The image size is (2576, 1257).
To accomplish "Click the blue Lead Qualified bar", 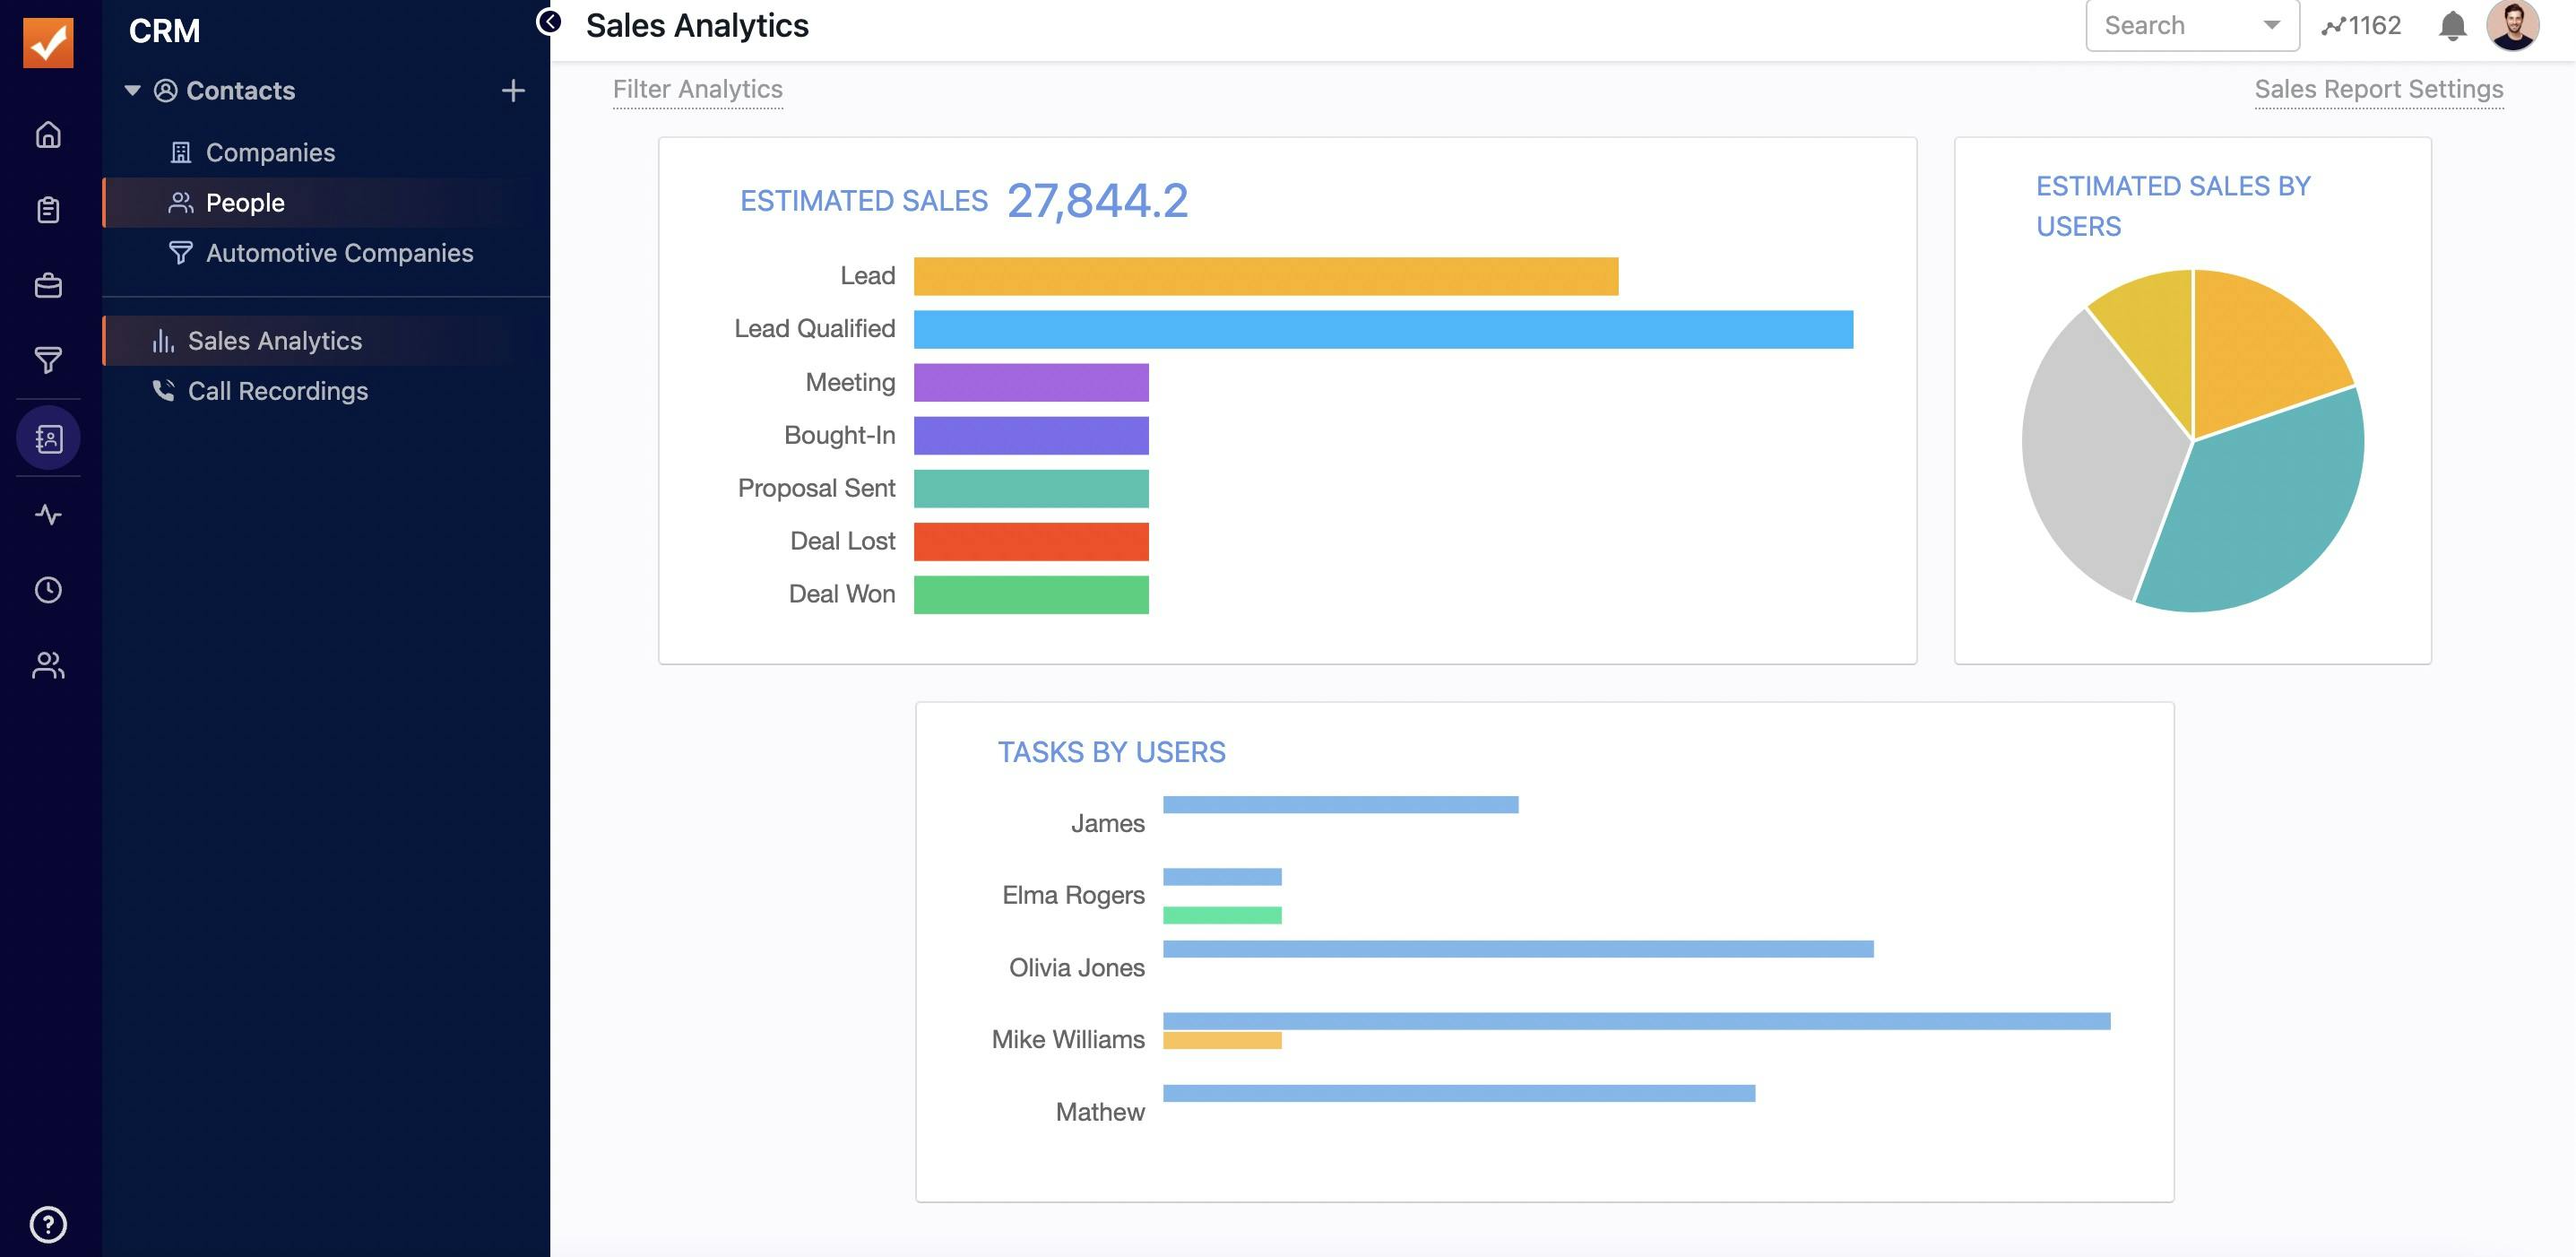I will [x=1382, y=330].
